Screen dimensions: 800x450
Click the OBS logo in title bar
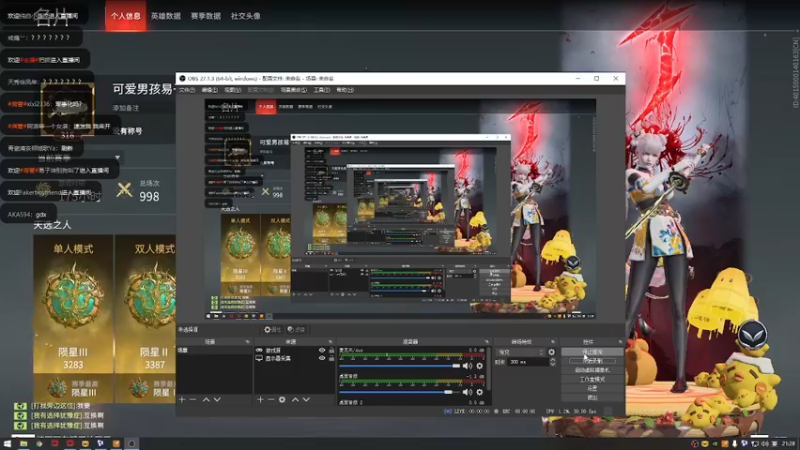click(182, 79)
